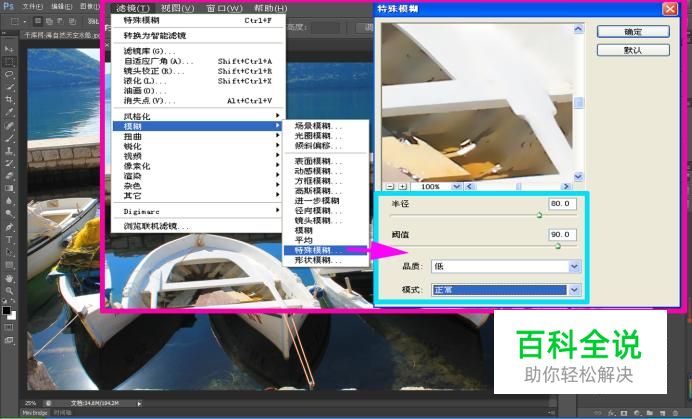
Task: Click the Add to selection icon
Action: coord(49,21)
